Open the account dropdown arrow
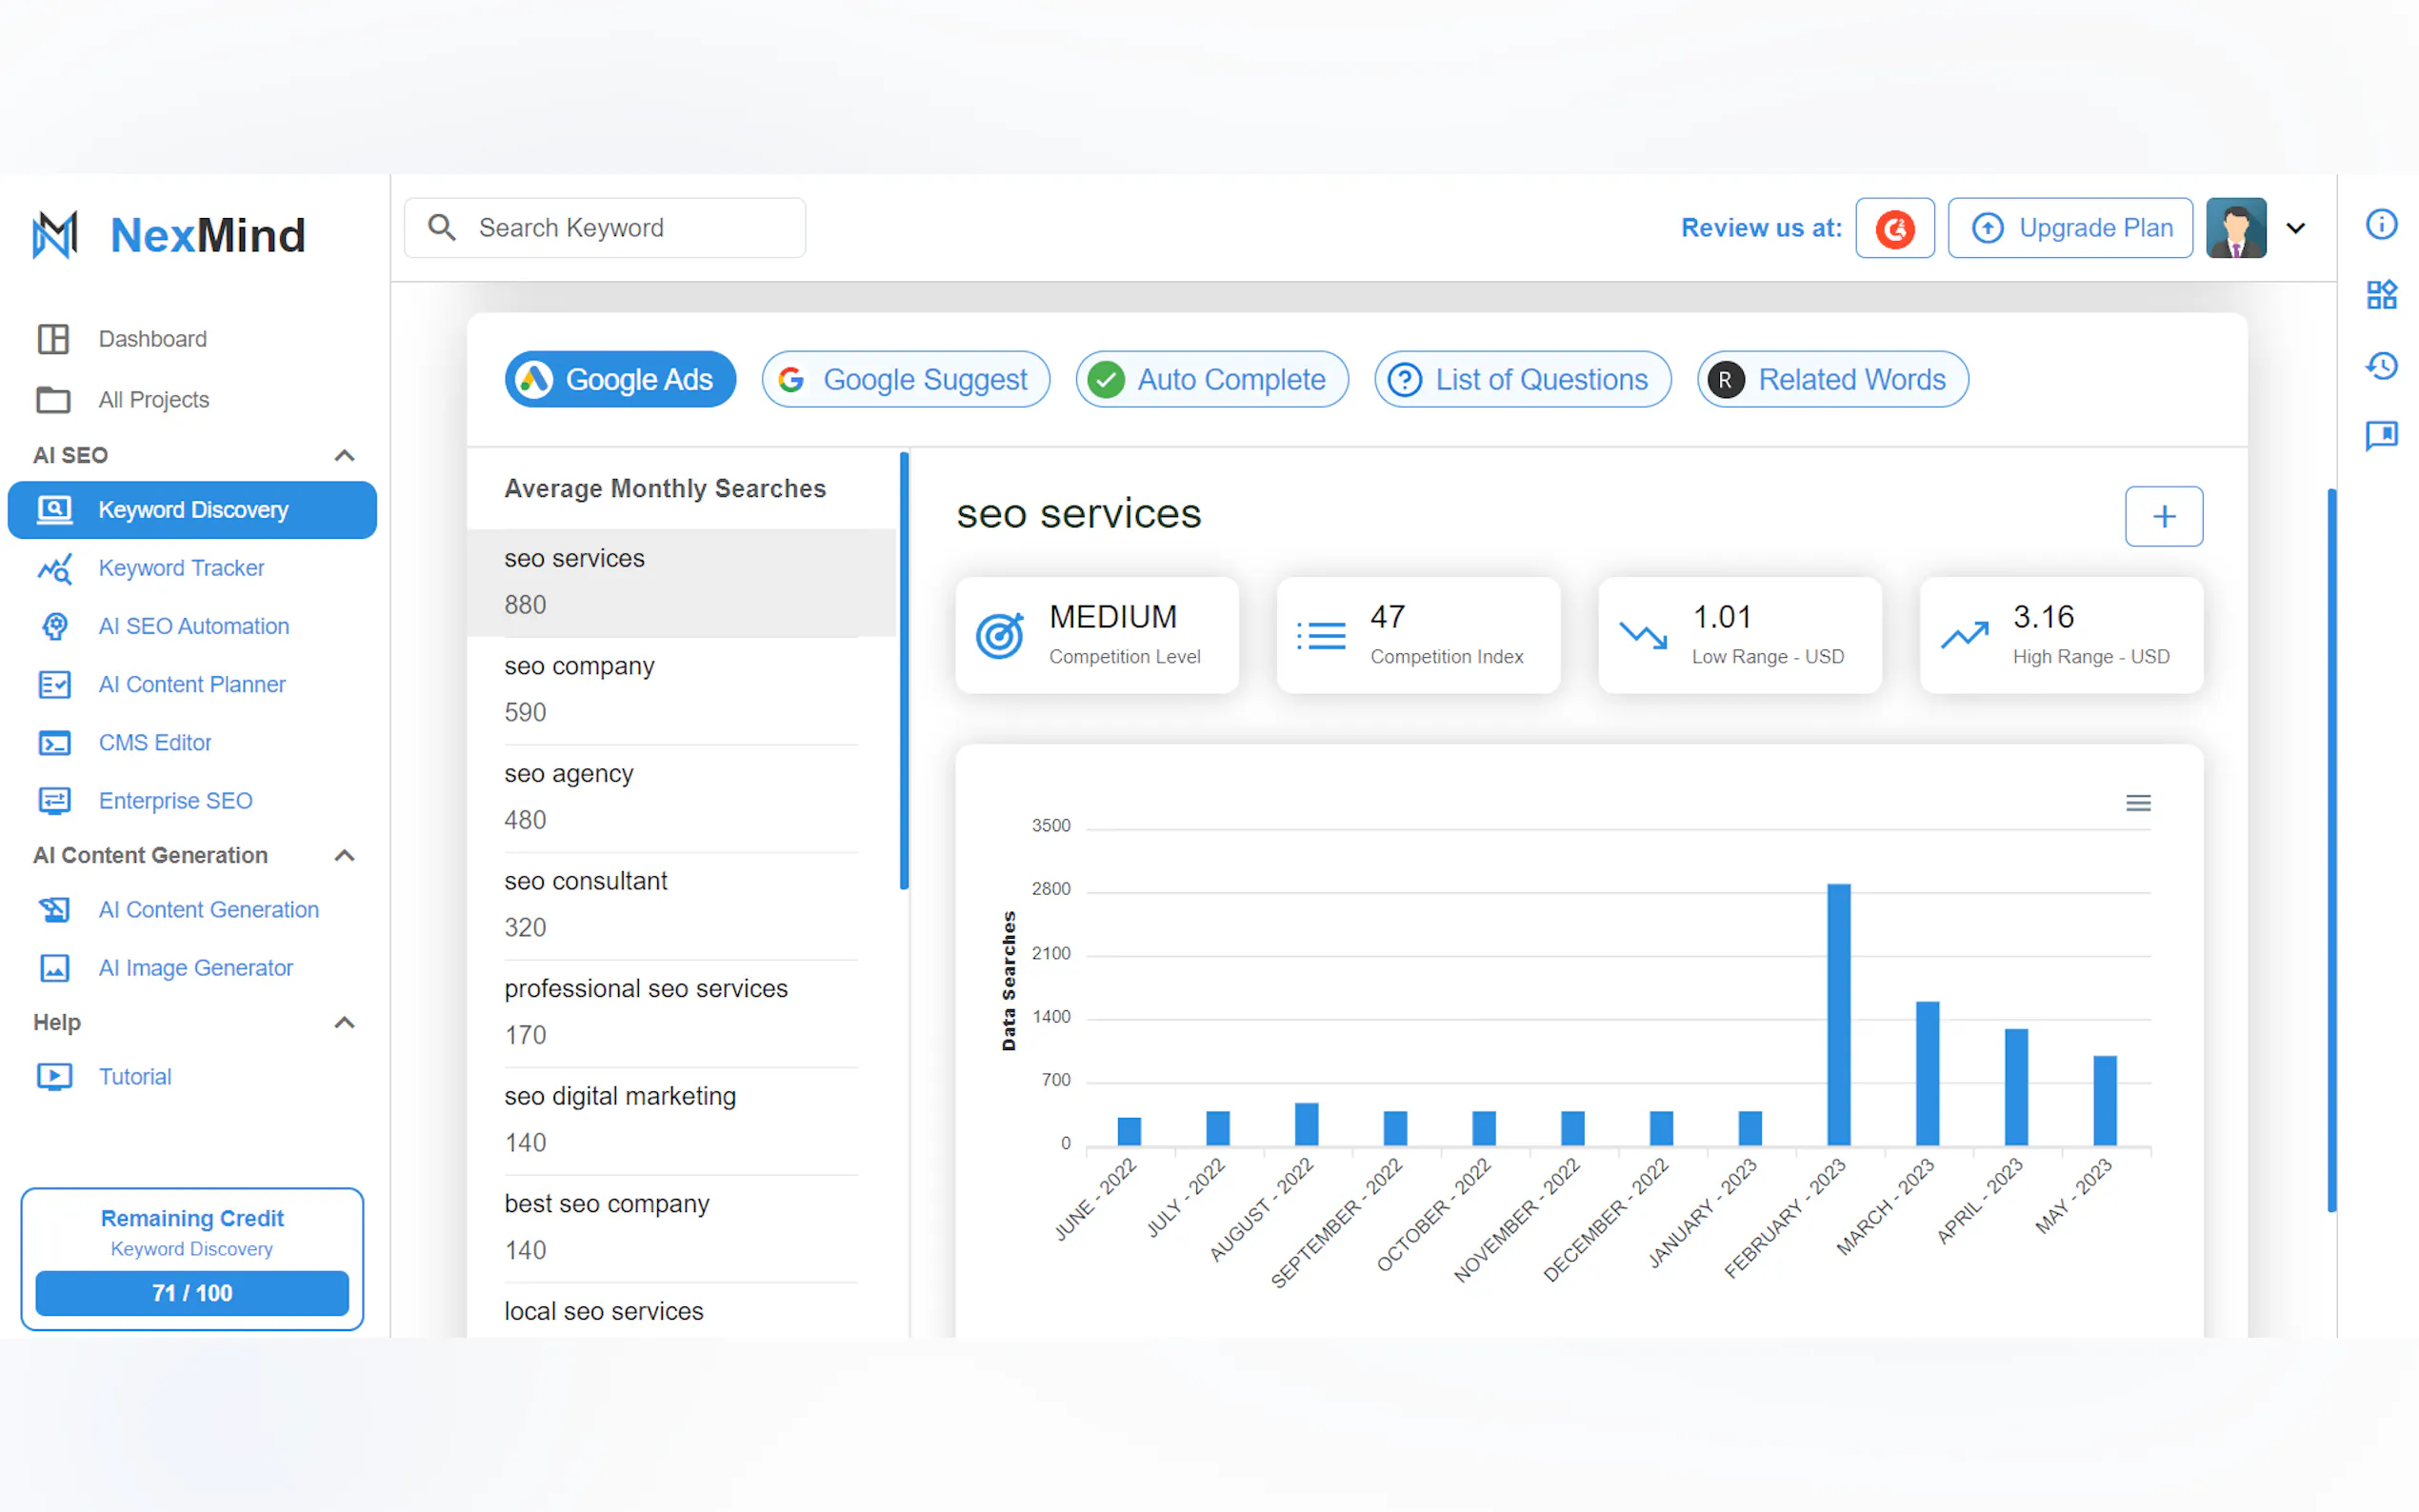Image resolution: width=2419 pixels, height=1512 pixels. [x=2295, y=228]
